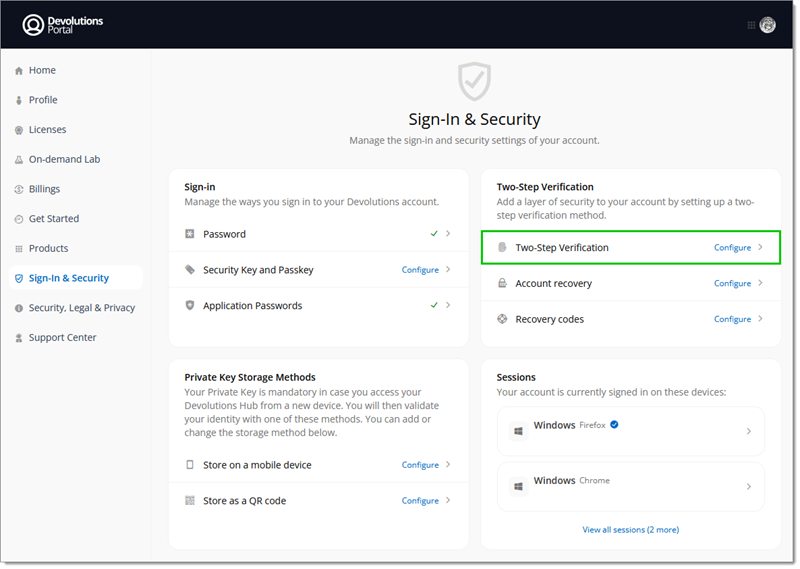
Task: Expand the Recovery codes row chevron
Action: 760,319
